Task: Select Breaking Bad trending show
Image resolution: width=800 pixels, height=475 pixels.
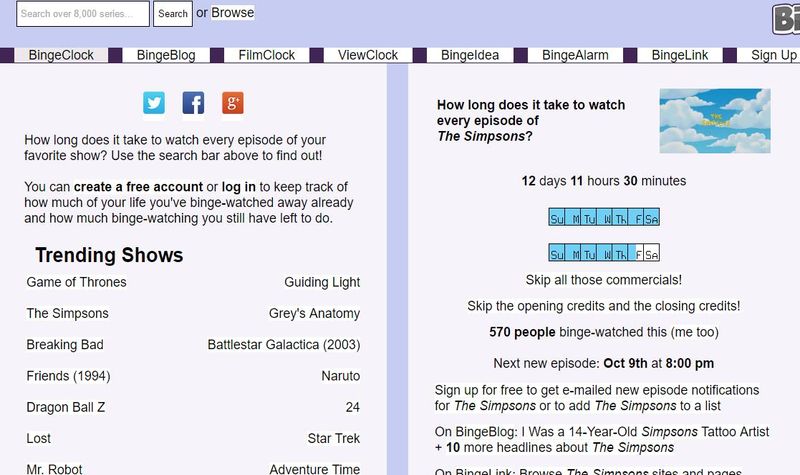Action: (x=65, y=344)
